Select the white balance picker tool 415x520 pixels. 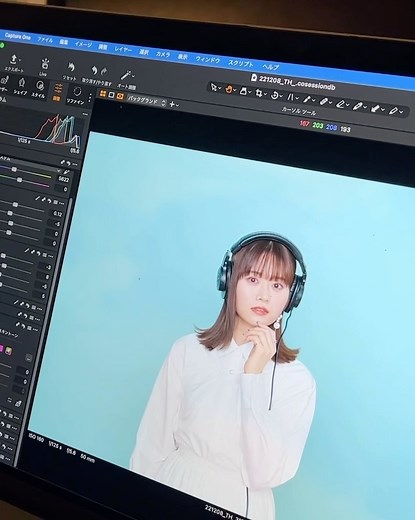click(x=375, y=108)
